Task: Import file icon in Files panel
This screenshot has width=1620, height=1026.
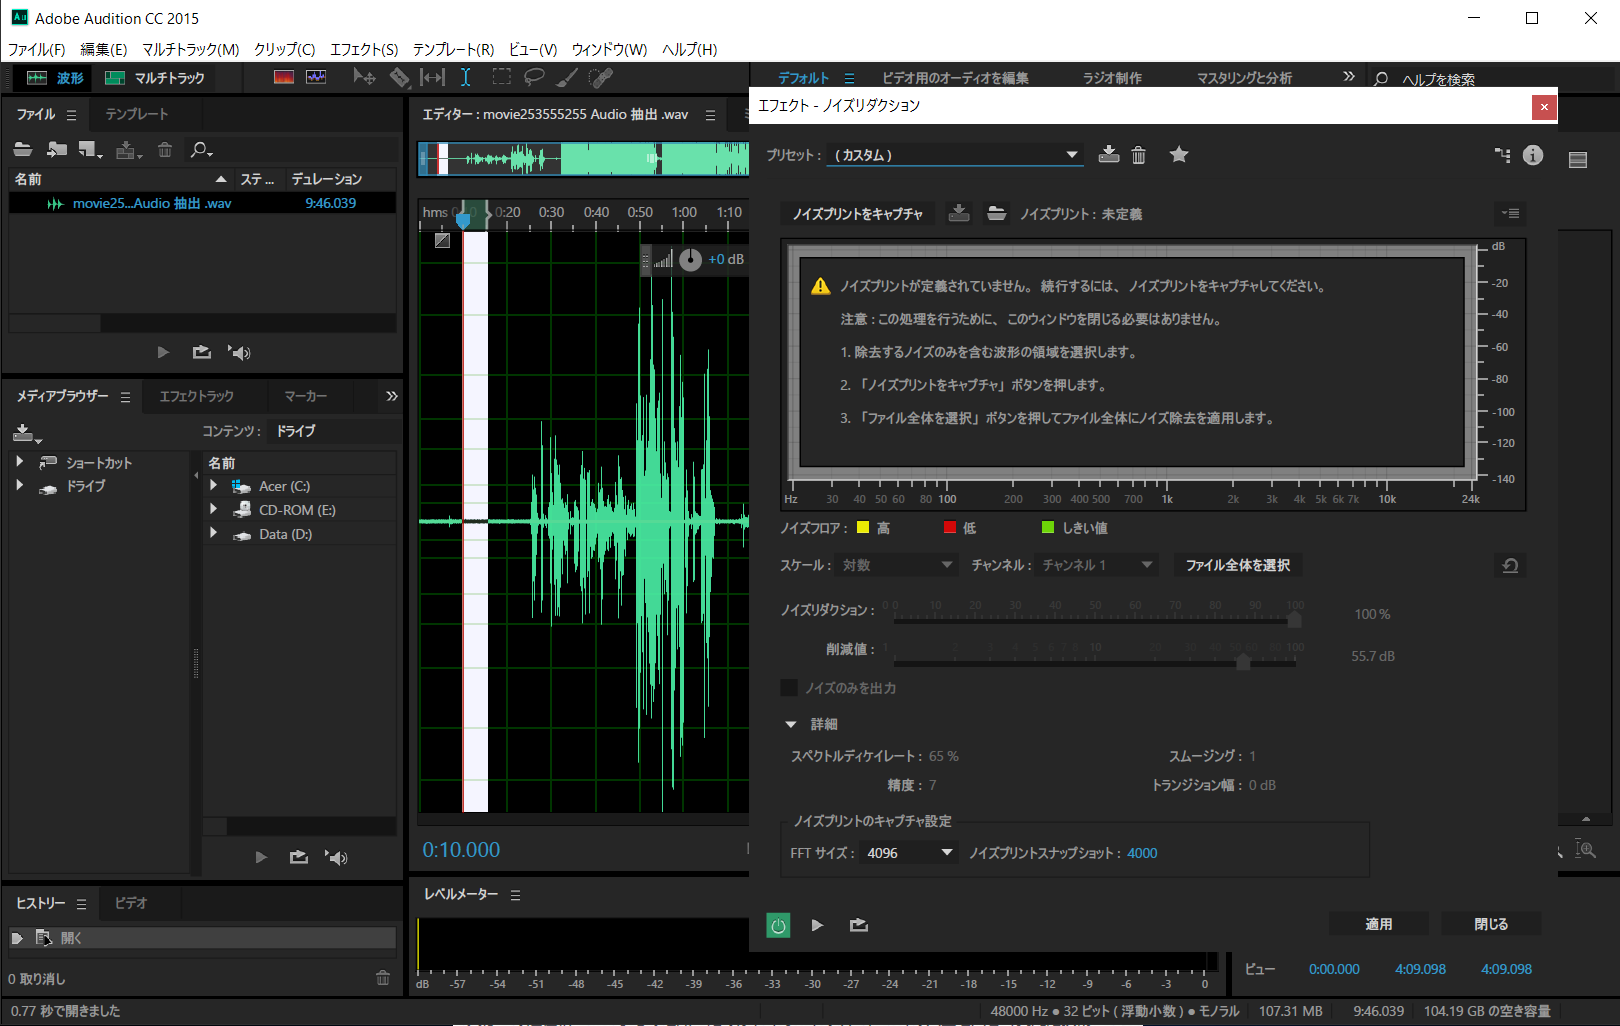Action: pyautogui.click(x=57, y=150)
